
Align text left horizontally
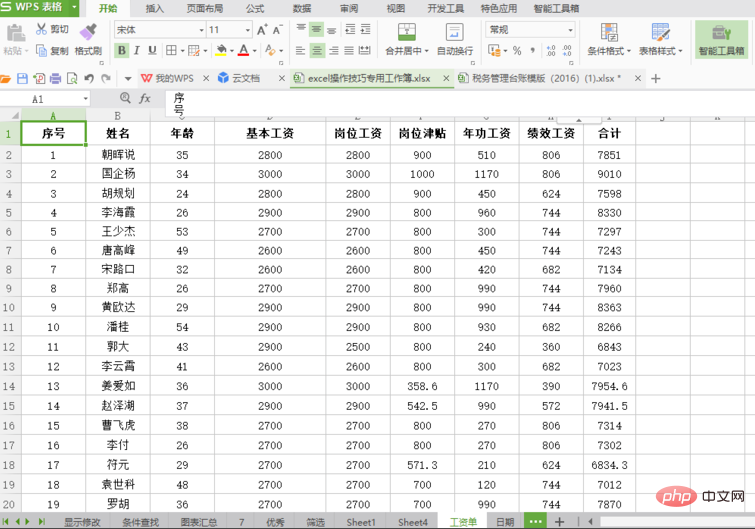(x=300, y=51)
